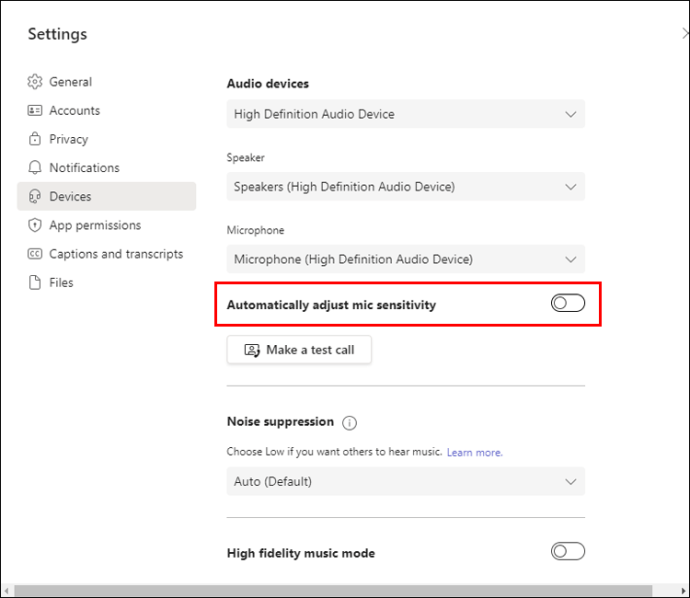Viewport: 690px width, 598px height.
Task: Click the 'Choose Low if you want' description
Action: click(334, 452)
